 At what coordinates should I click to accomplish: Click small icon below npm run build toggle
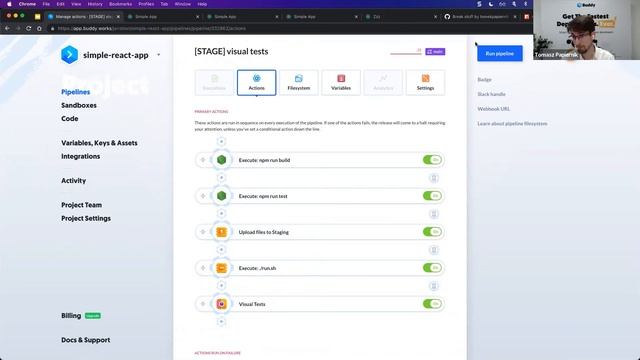(434, 178)
